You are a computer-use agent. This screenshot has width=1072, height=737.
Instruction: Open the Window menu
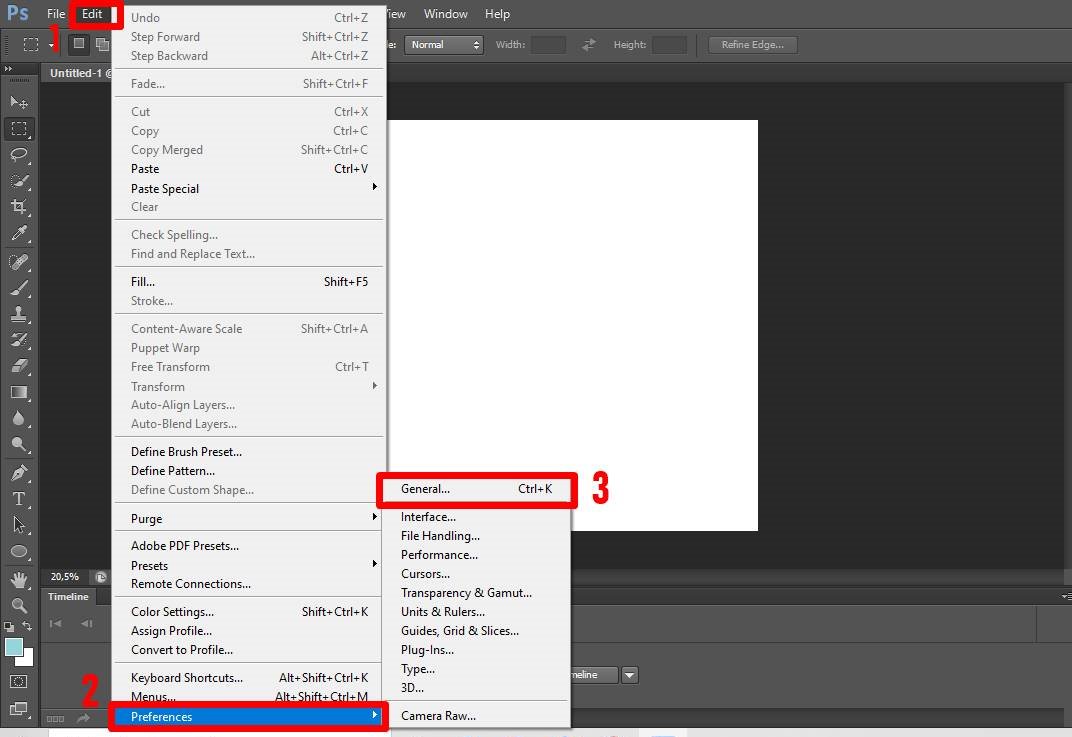446,14
